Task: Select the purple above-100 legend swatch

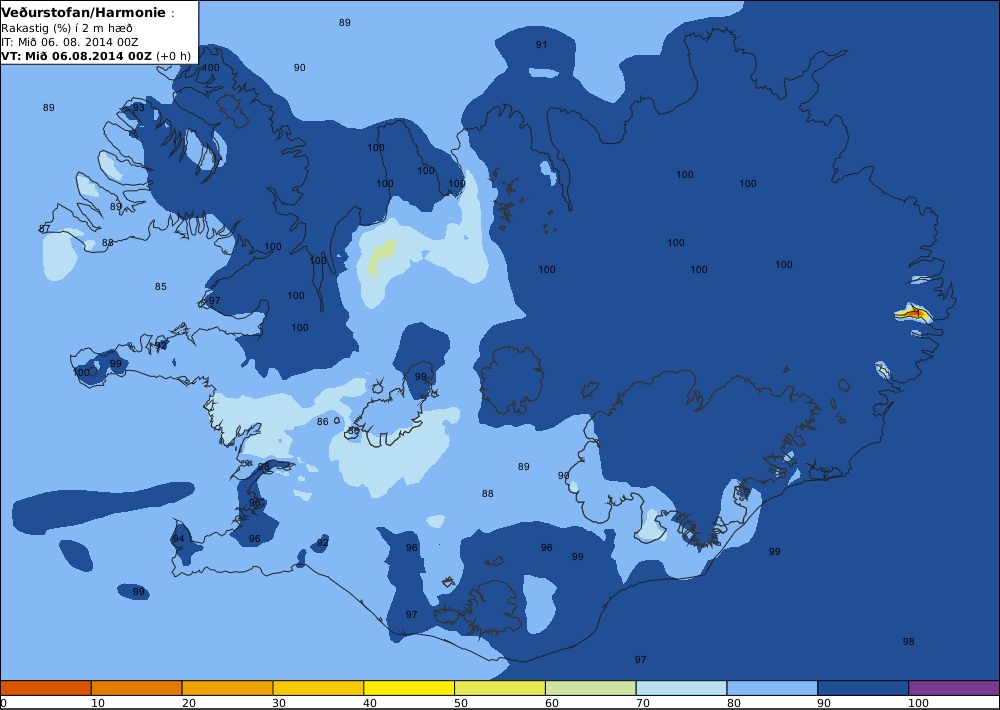Action: [x=954, y=688]
